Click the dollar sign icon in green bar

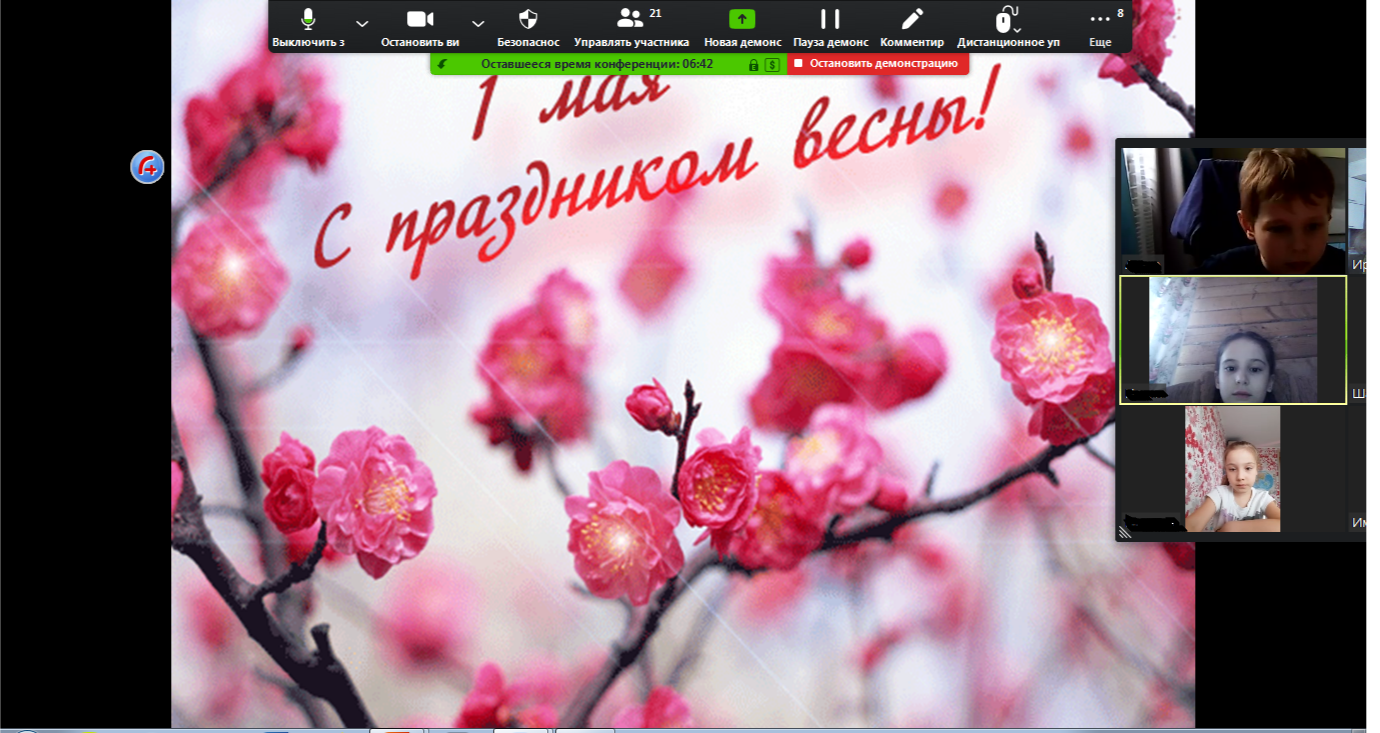[772, 64]
